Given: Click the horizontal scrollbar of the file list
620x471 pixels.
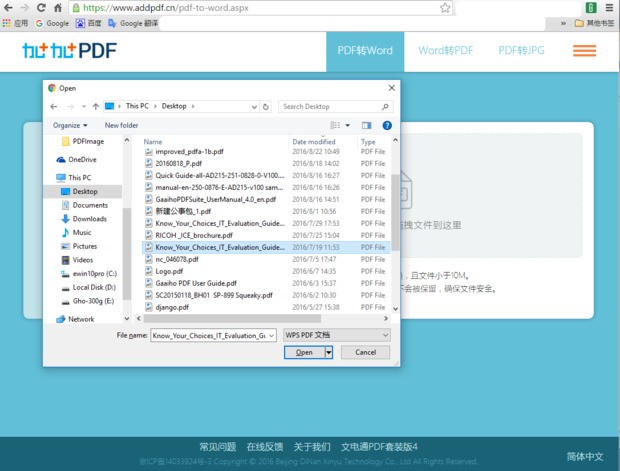Looking at the screenshot, I should (x=233, y=318).
